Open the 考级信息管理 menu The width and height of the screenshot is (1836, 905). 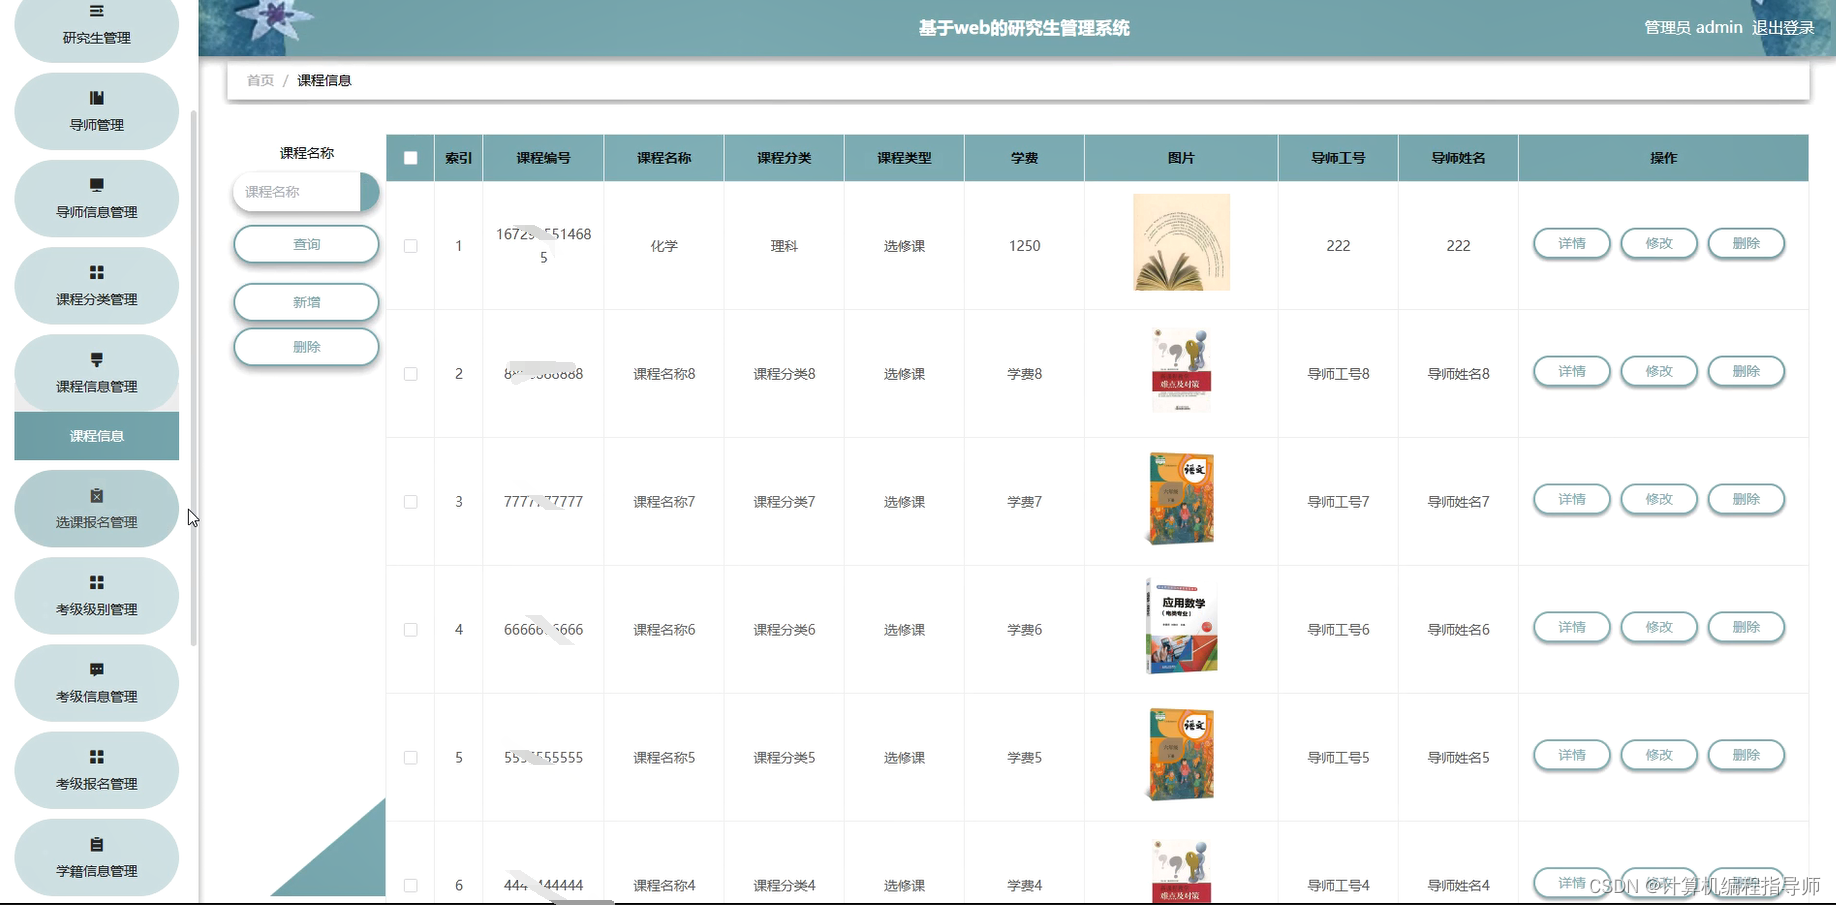pos(96,683)
